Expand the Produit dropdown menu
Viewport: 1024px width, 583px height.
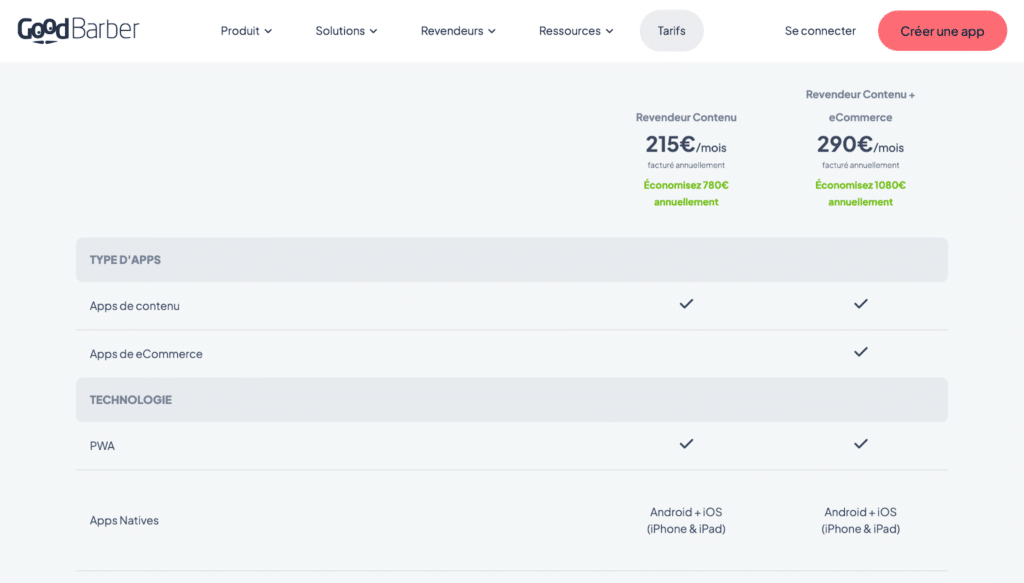[246, 31]
